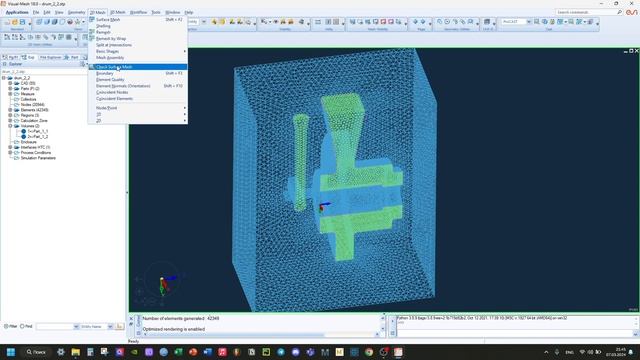Select Split at Intersections entry

point(138,45)
